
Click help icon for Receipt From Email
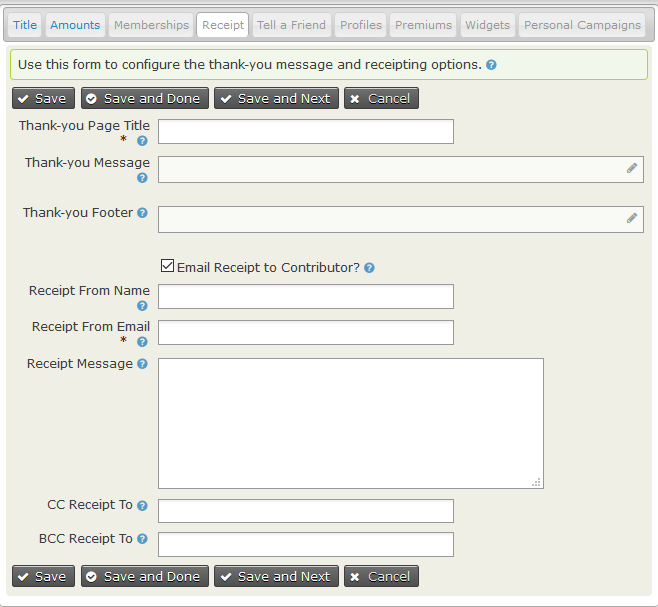(142, 342)
